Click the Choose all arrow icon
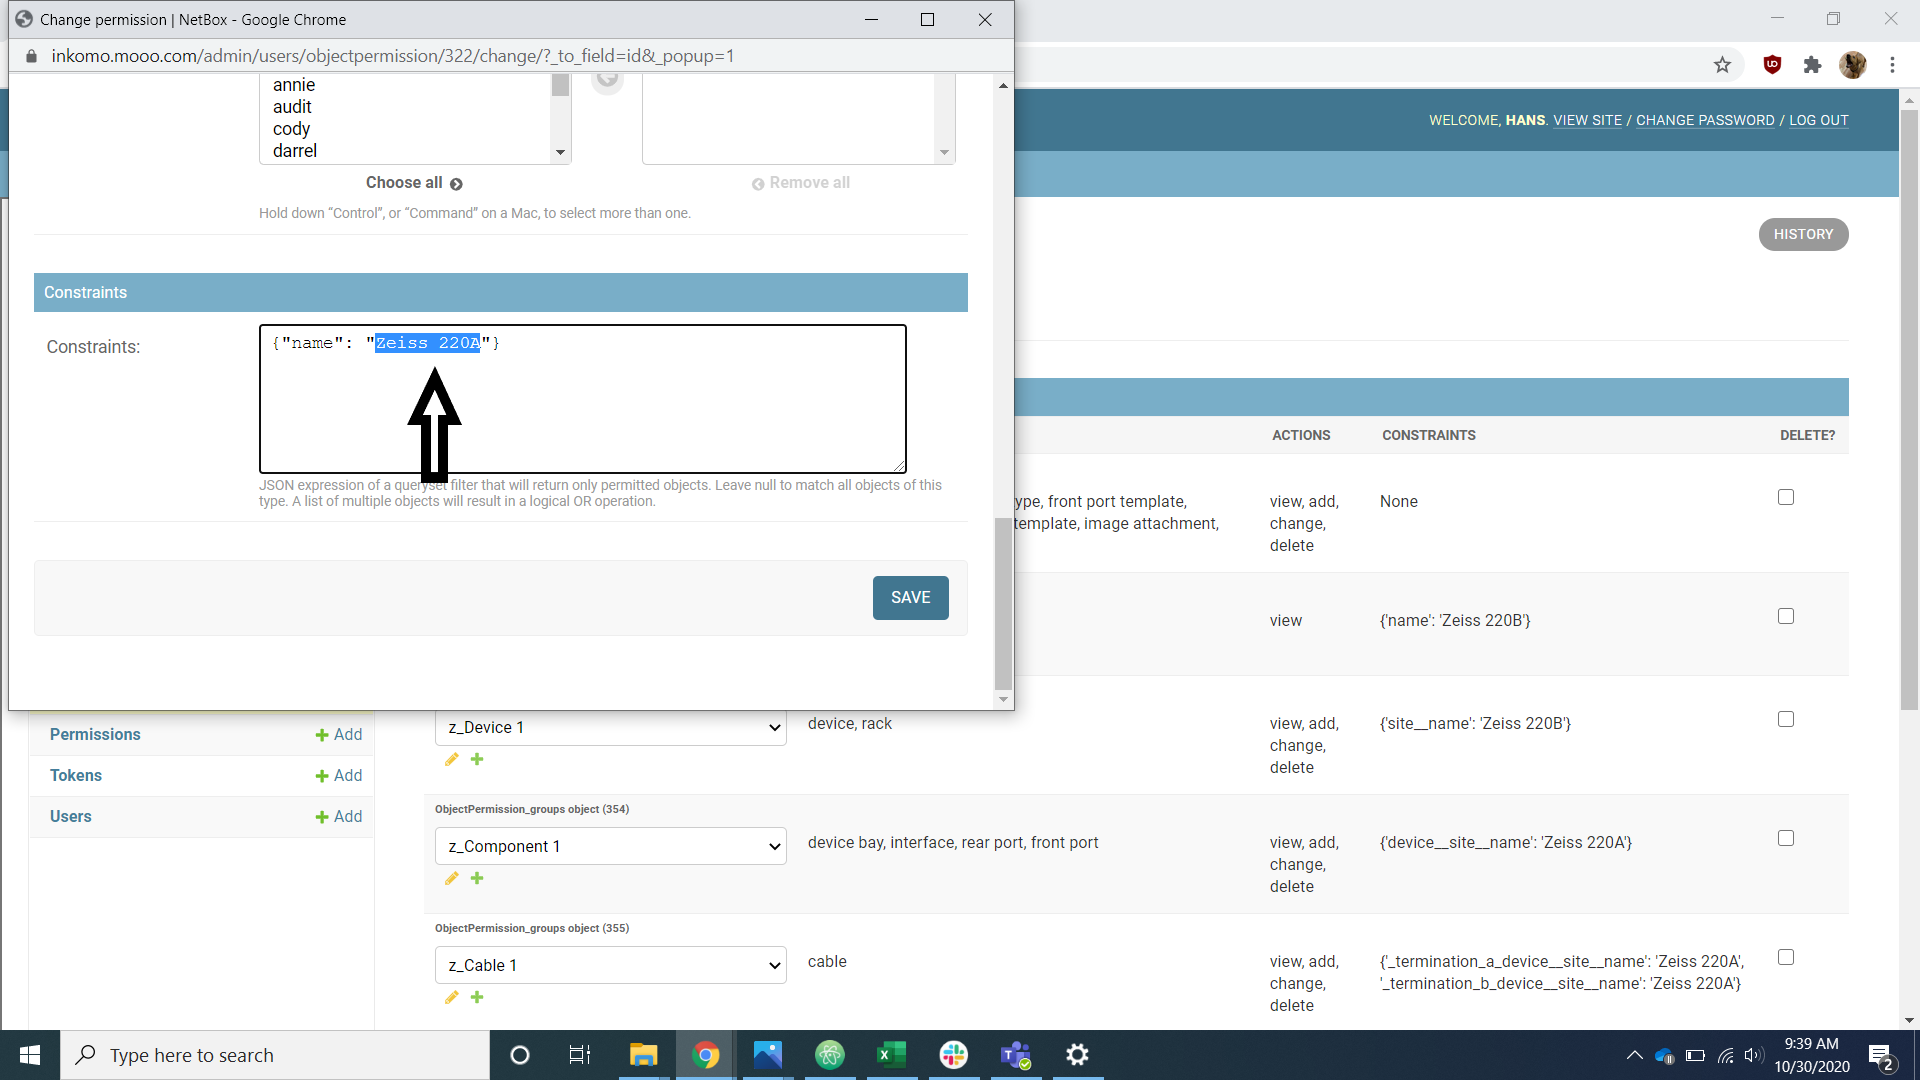The image size is (1920, 1080). point(456,184)
